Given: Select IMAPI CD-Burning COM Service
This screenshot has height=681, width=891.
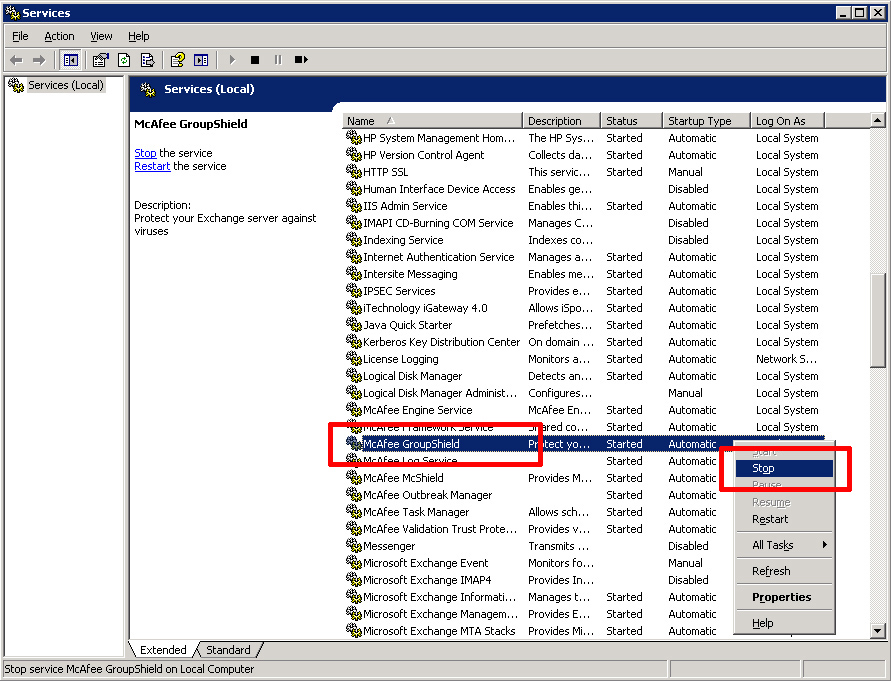Looking at the screenshot, I should (438, 223).
